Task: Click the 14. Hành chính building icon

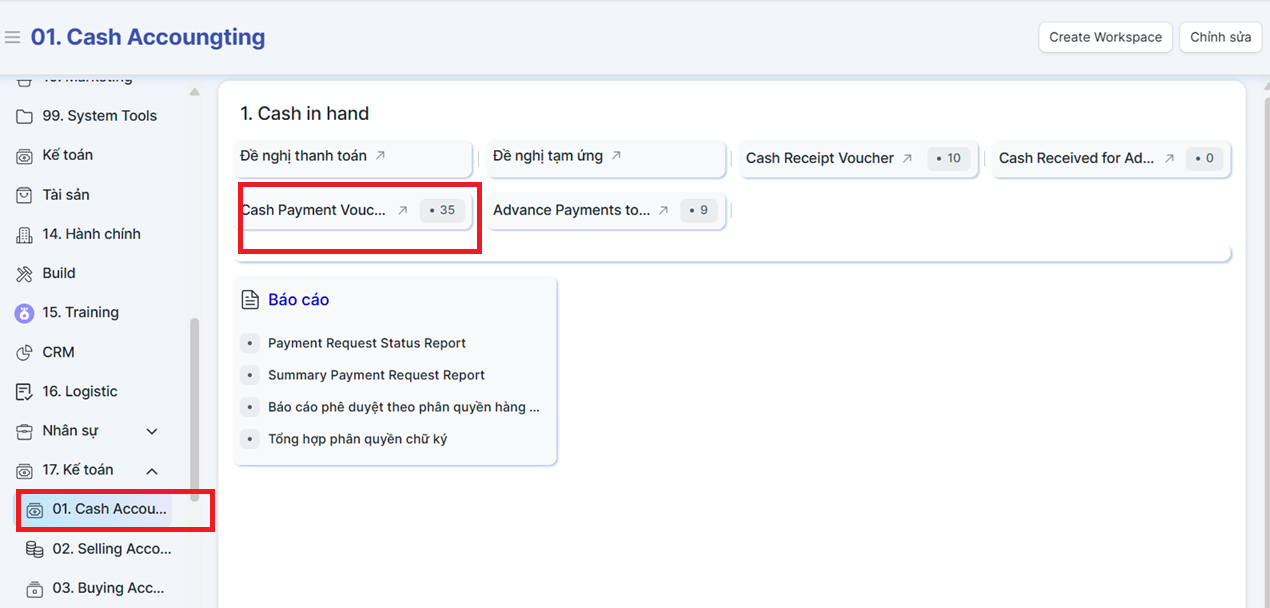Action: click(25, 234)
